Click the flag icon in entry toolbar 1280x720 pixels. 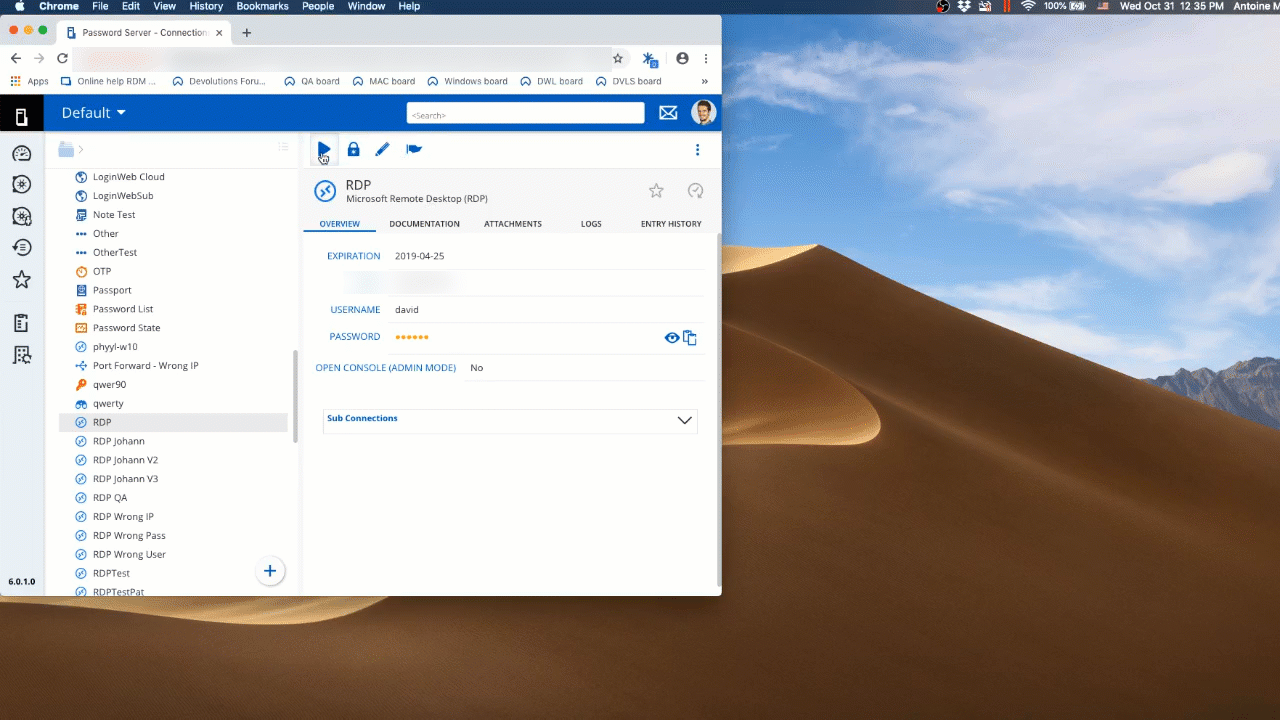coord(414,150)
